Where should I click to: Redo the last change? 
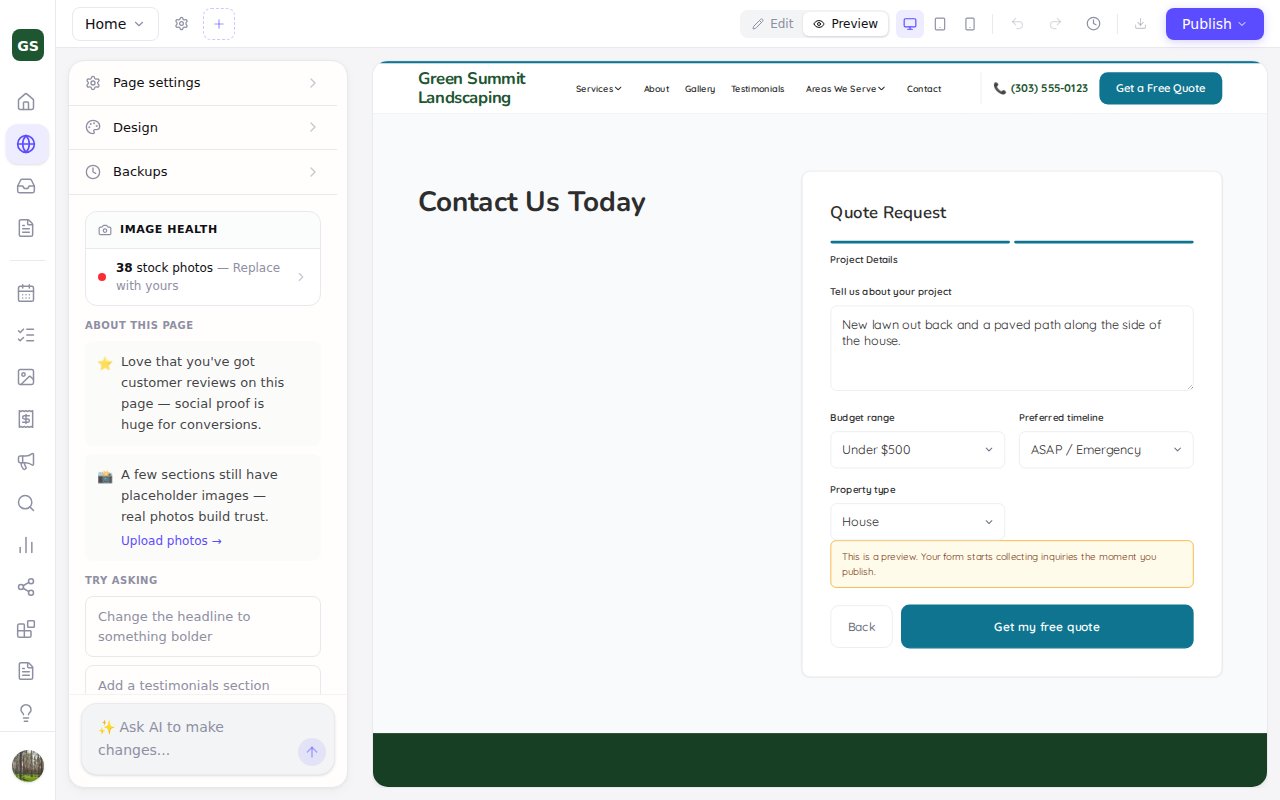(x=1055, y=24)
